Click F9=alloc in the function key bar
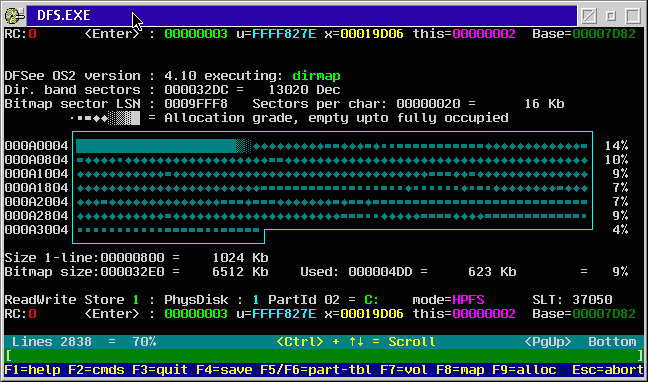 [x=524, y=370]
